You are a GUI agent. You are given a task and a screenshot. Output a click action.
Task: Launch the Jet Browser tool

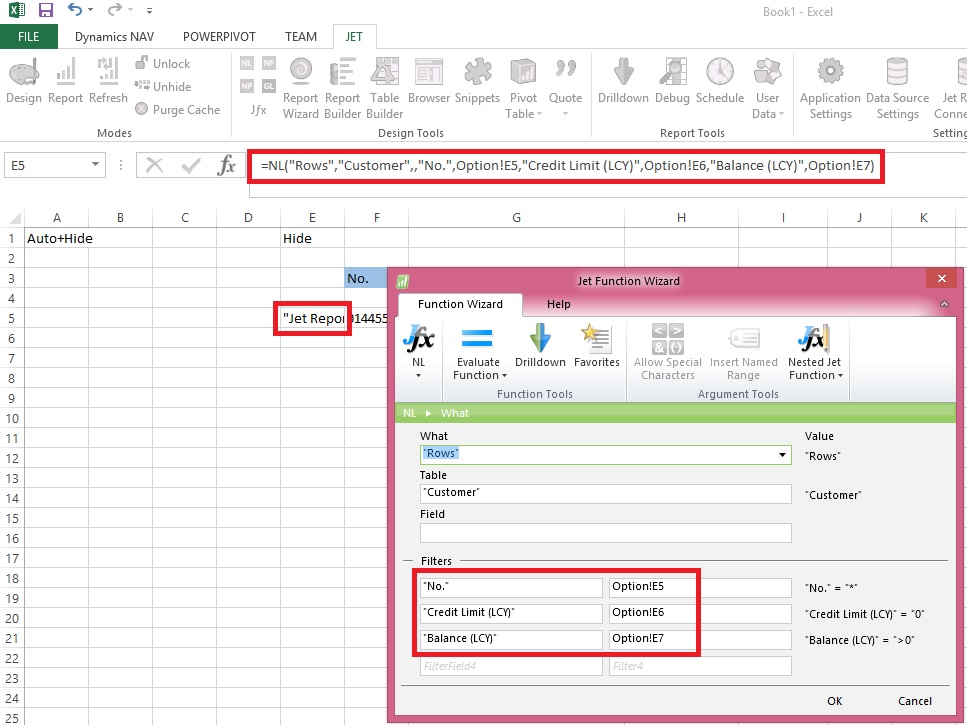(x=428, y=81)
